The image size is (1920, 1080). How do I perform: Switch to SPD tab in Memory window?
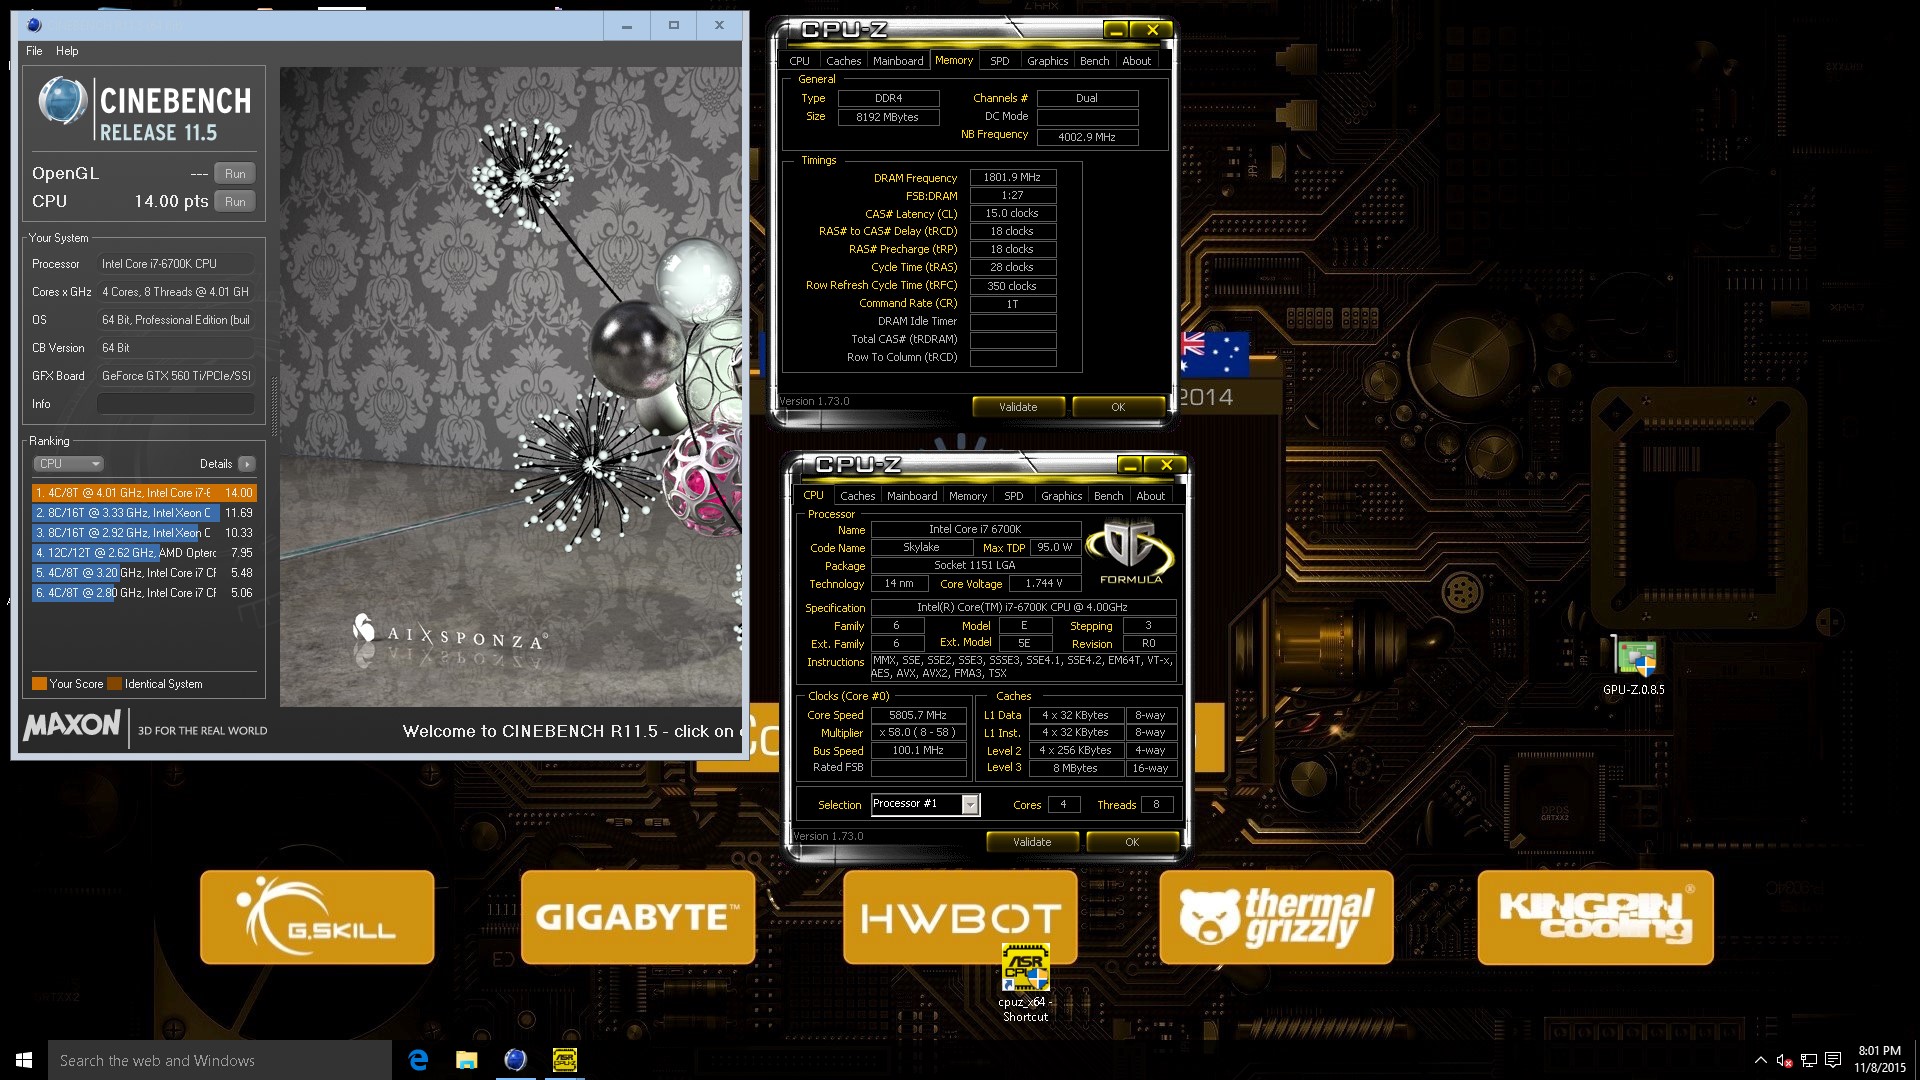999,61
